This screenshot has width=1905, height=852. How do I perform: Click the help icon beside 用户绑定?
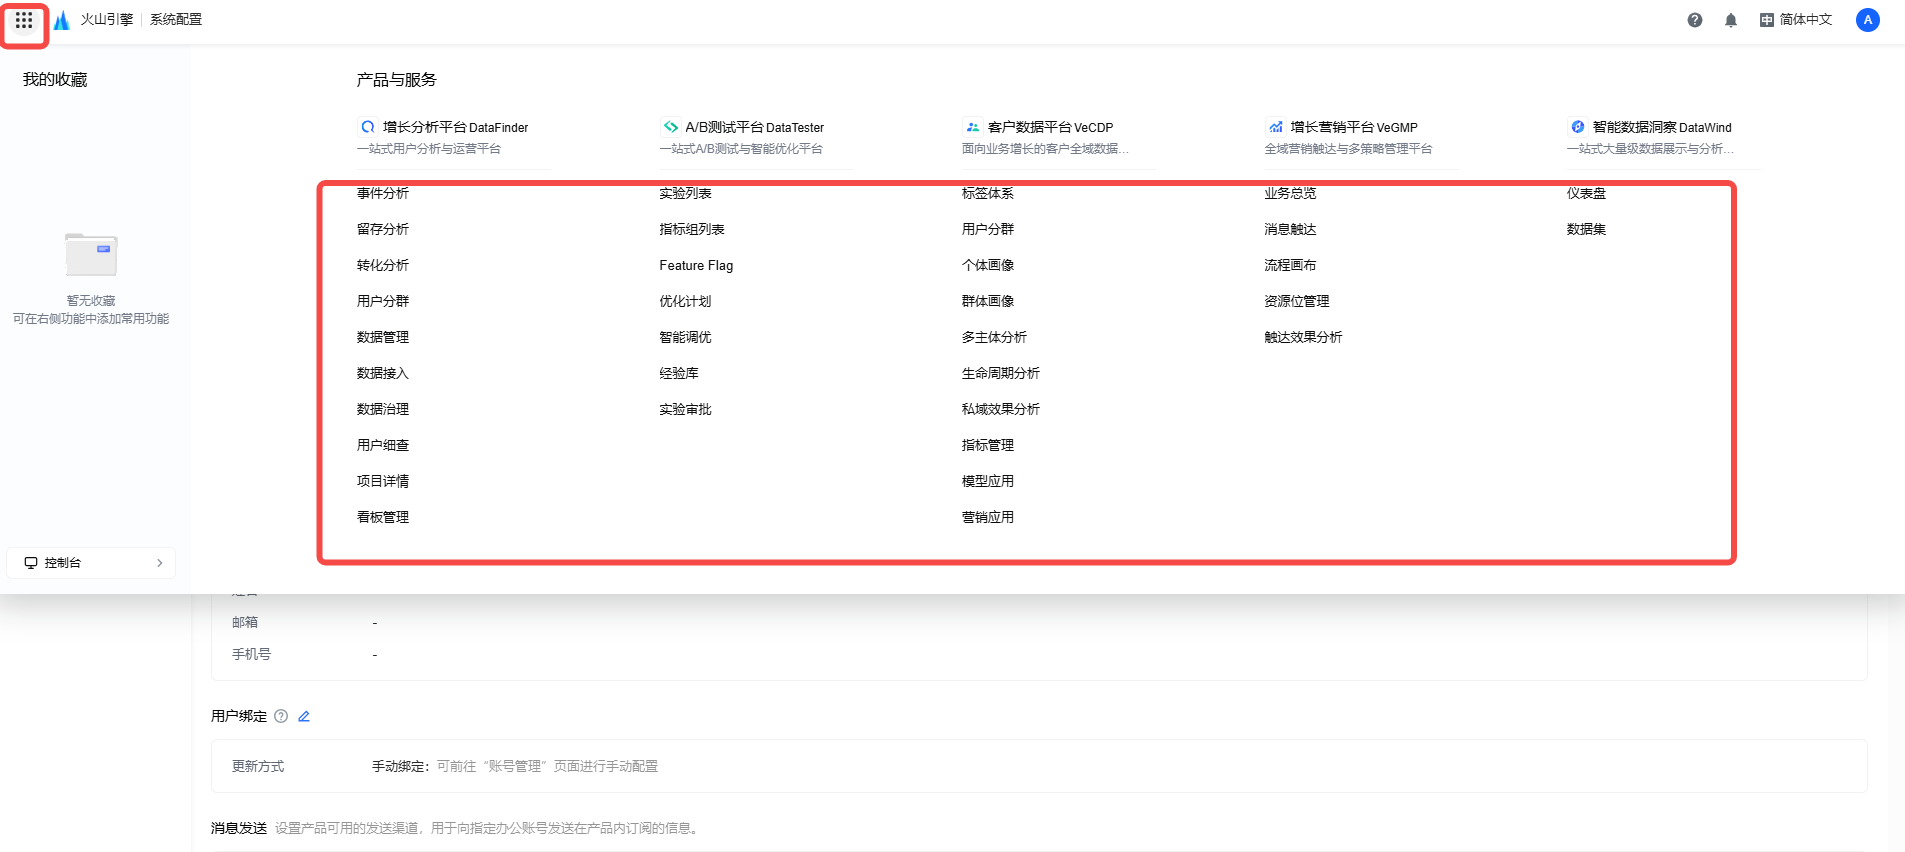281,716
